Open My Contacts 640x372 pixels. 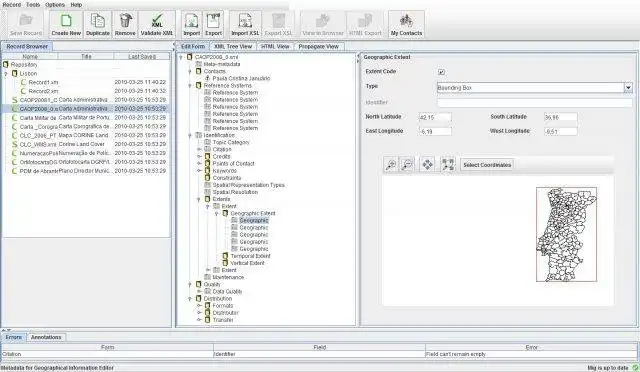[x=406, y=25]
